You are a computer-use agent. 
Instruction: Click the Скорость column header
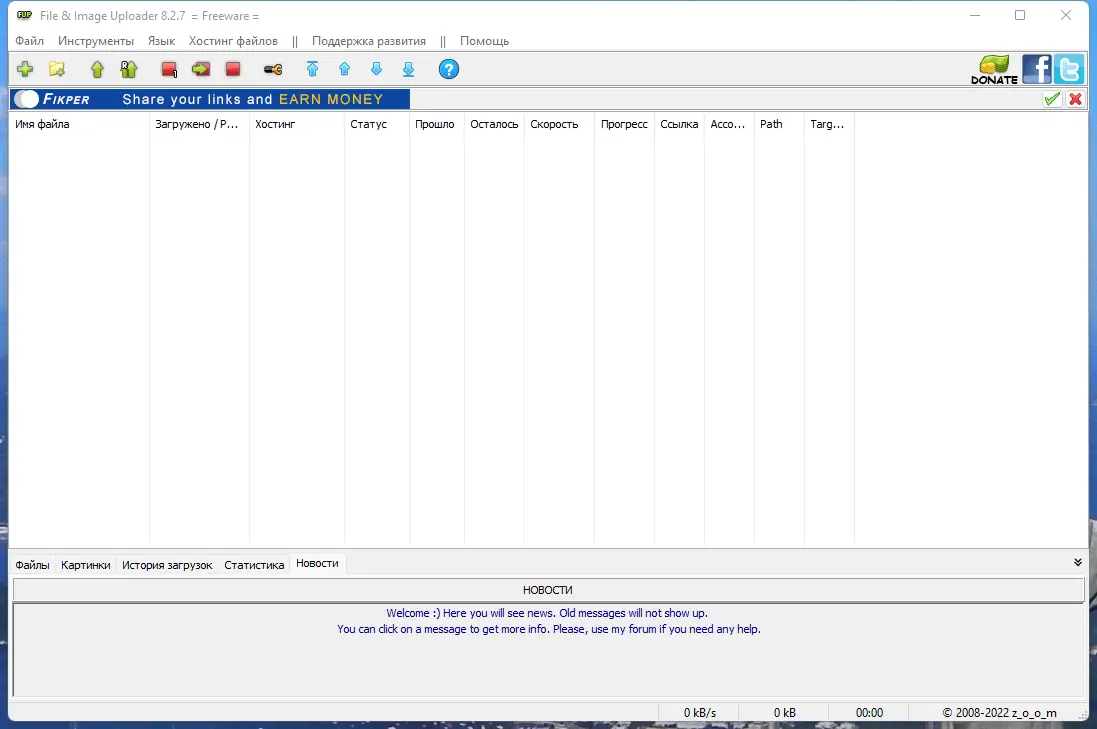click(560, 124)
